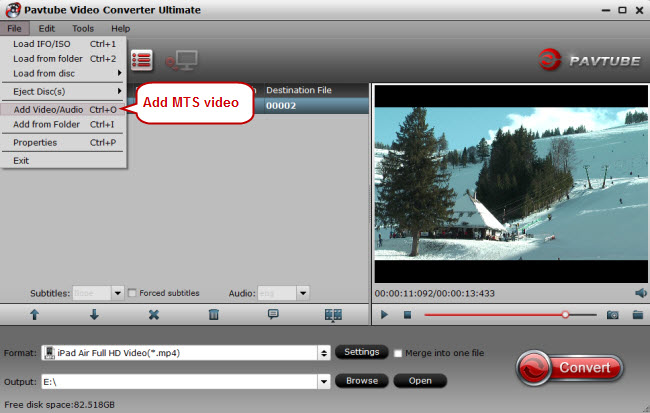Expand Load from disc submenu

point(63,73)
